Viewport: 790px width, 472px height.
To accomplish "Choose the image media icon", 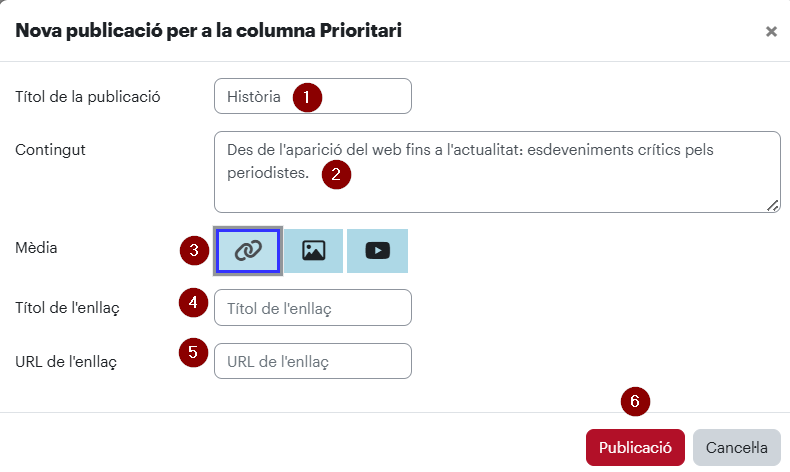I will click(313, 251).
